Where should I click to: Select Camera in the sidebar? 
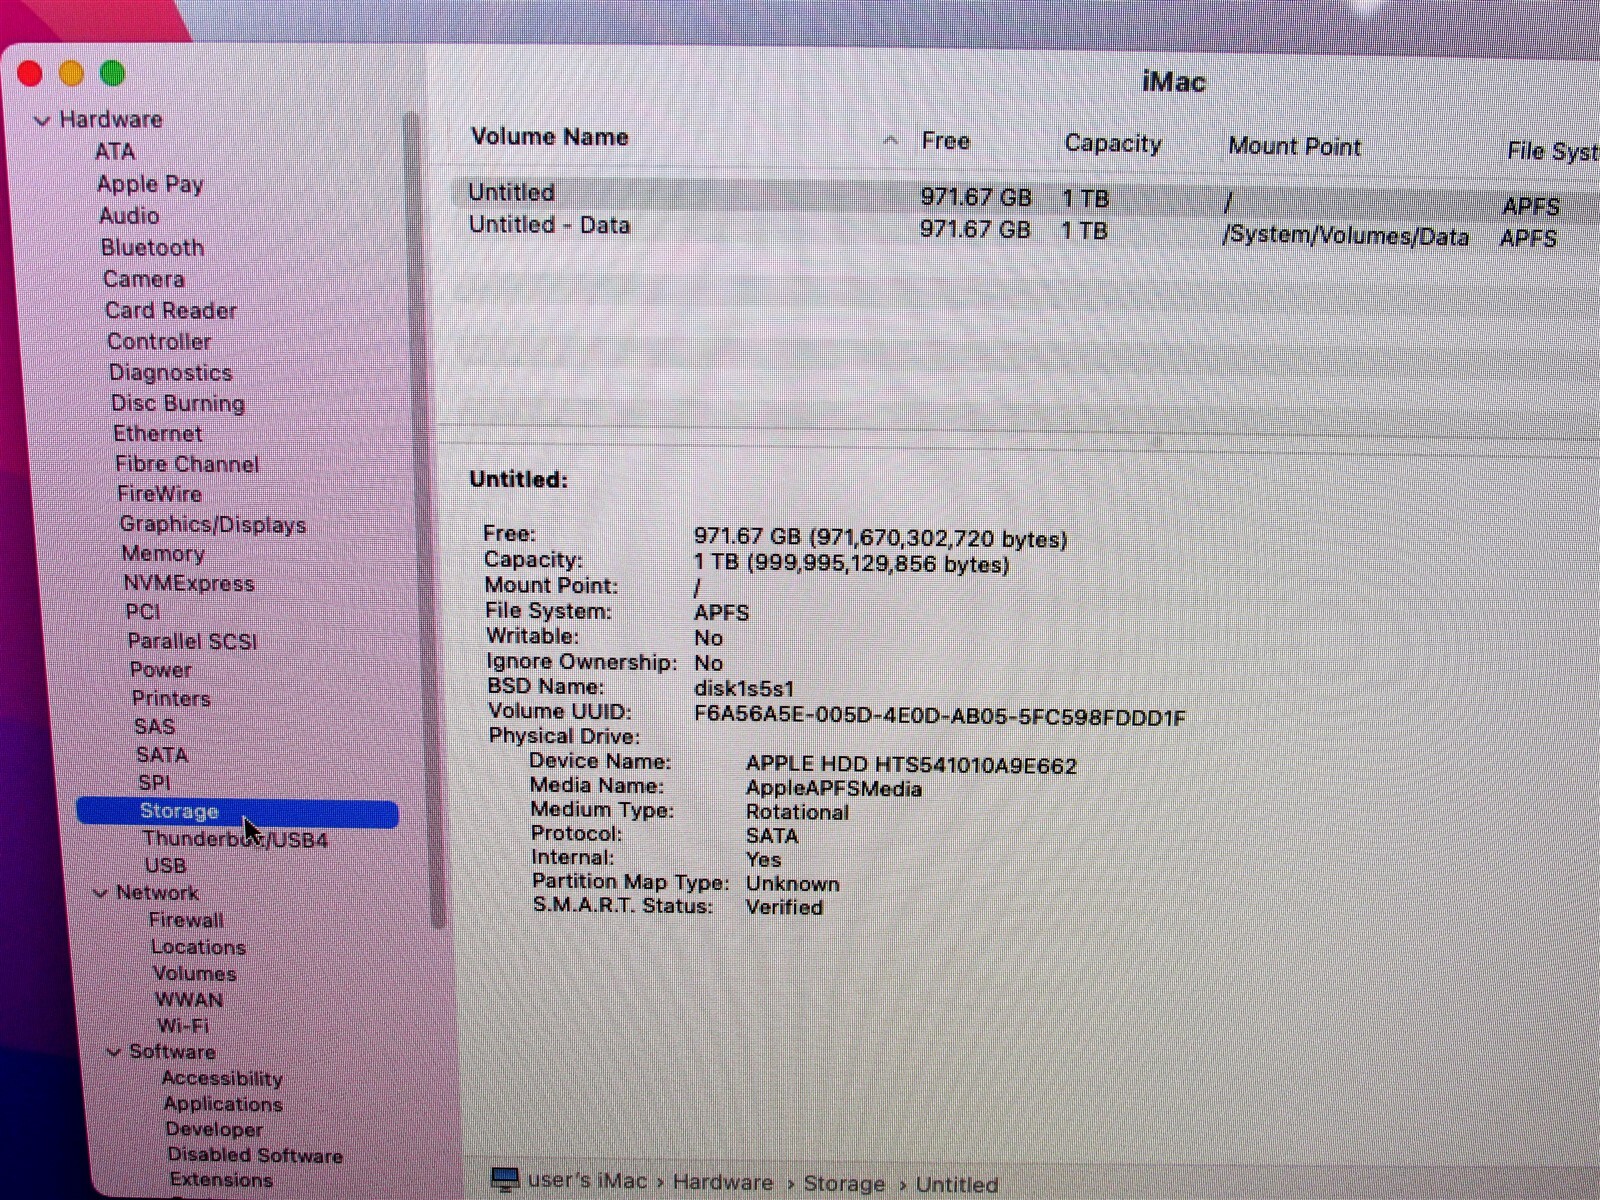144,279
